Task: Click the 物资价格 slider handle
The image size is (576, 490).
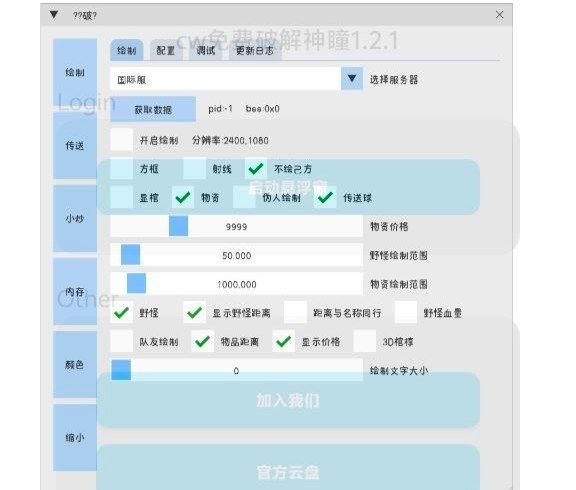Action: pos(179,226)
